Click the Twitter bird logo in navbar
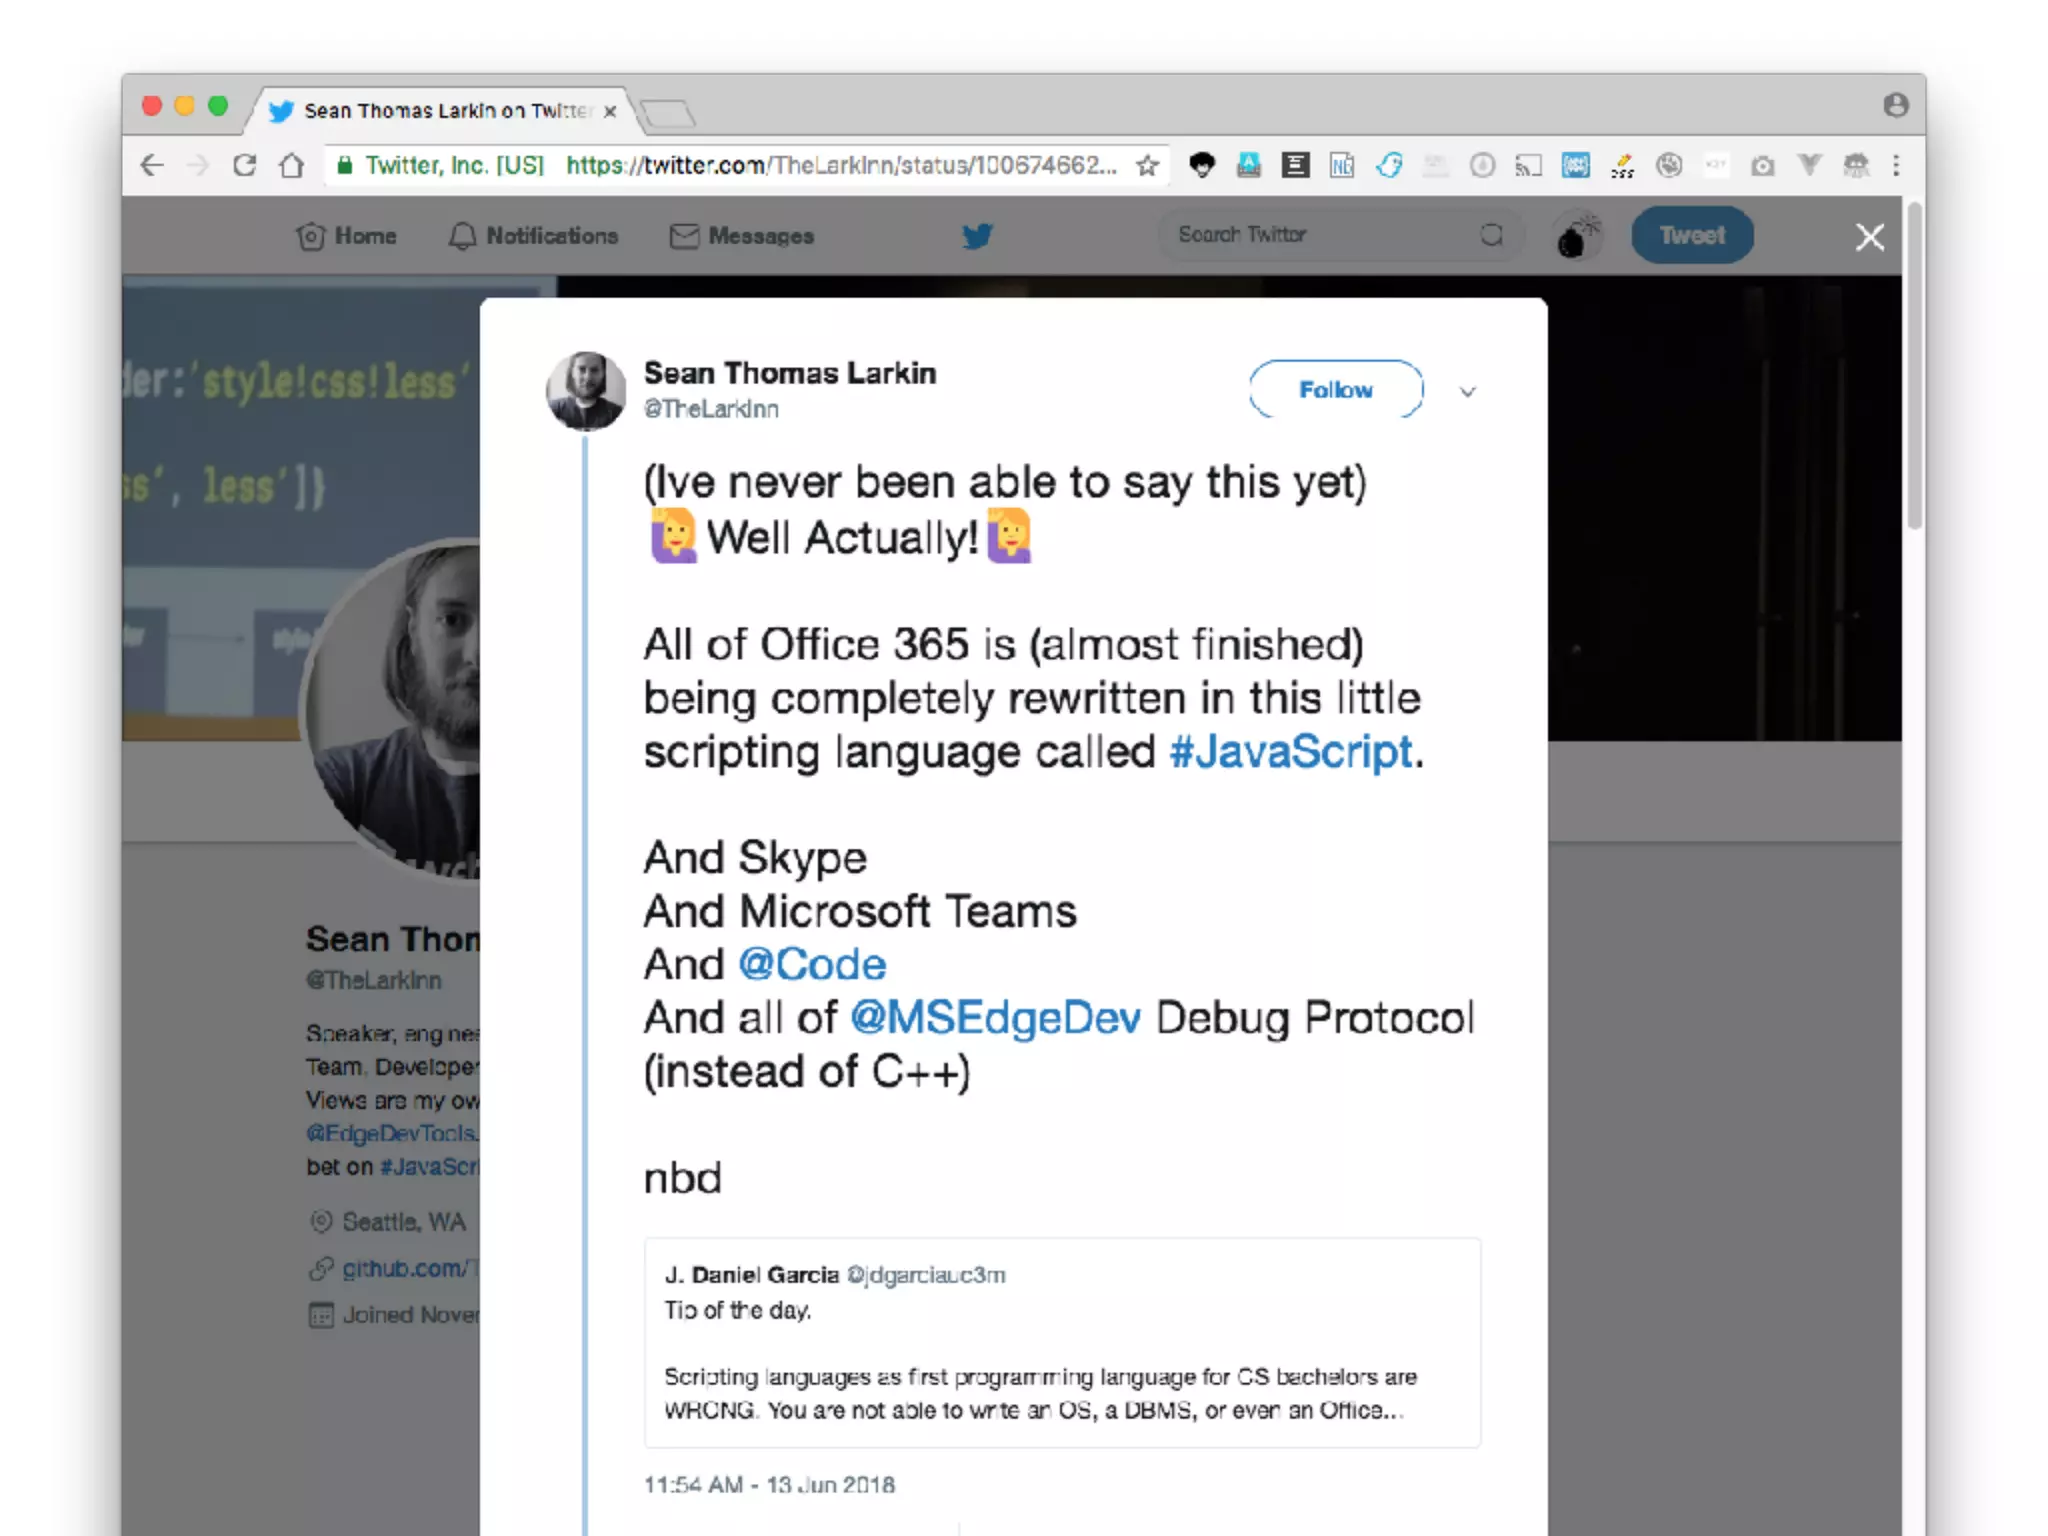The image size is (2048, 1536). [x=977, y=236]
